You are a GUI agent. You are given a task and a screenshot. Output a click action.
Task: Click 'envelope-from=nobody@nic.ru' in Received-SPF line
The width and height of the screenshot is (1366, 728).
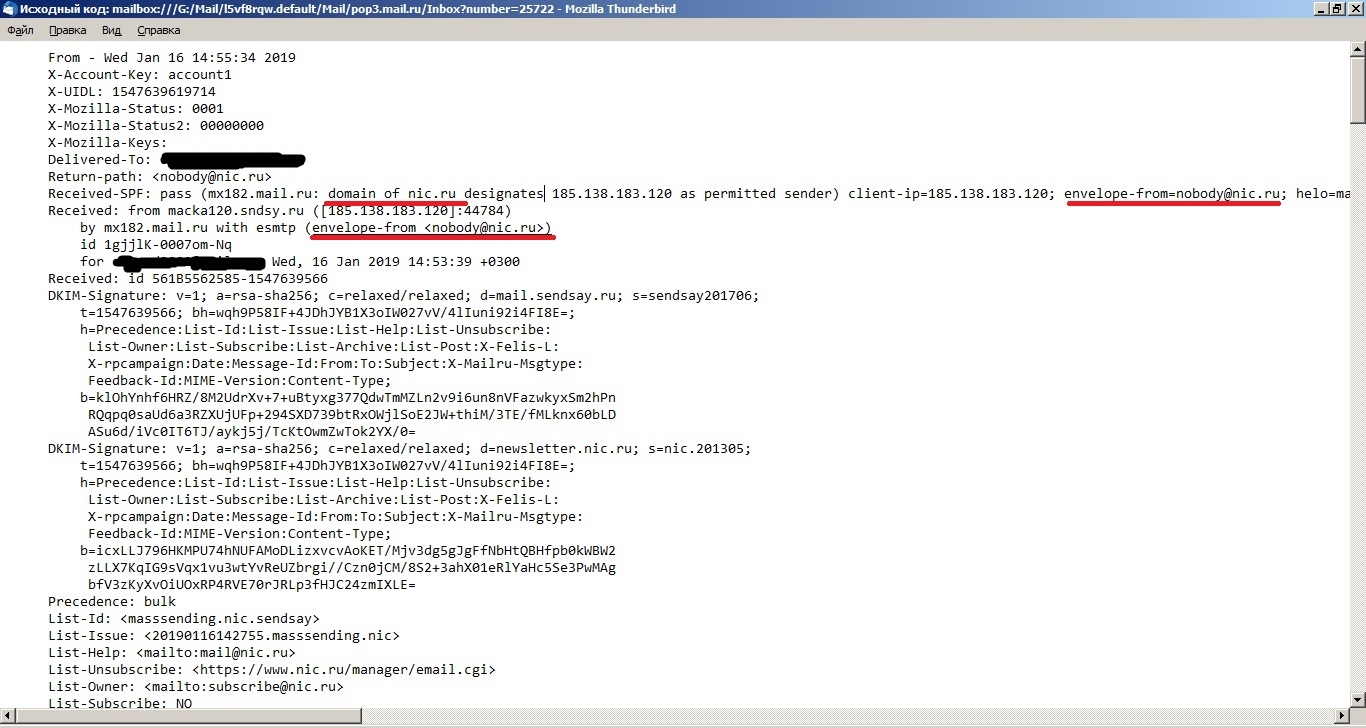1173,193
